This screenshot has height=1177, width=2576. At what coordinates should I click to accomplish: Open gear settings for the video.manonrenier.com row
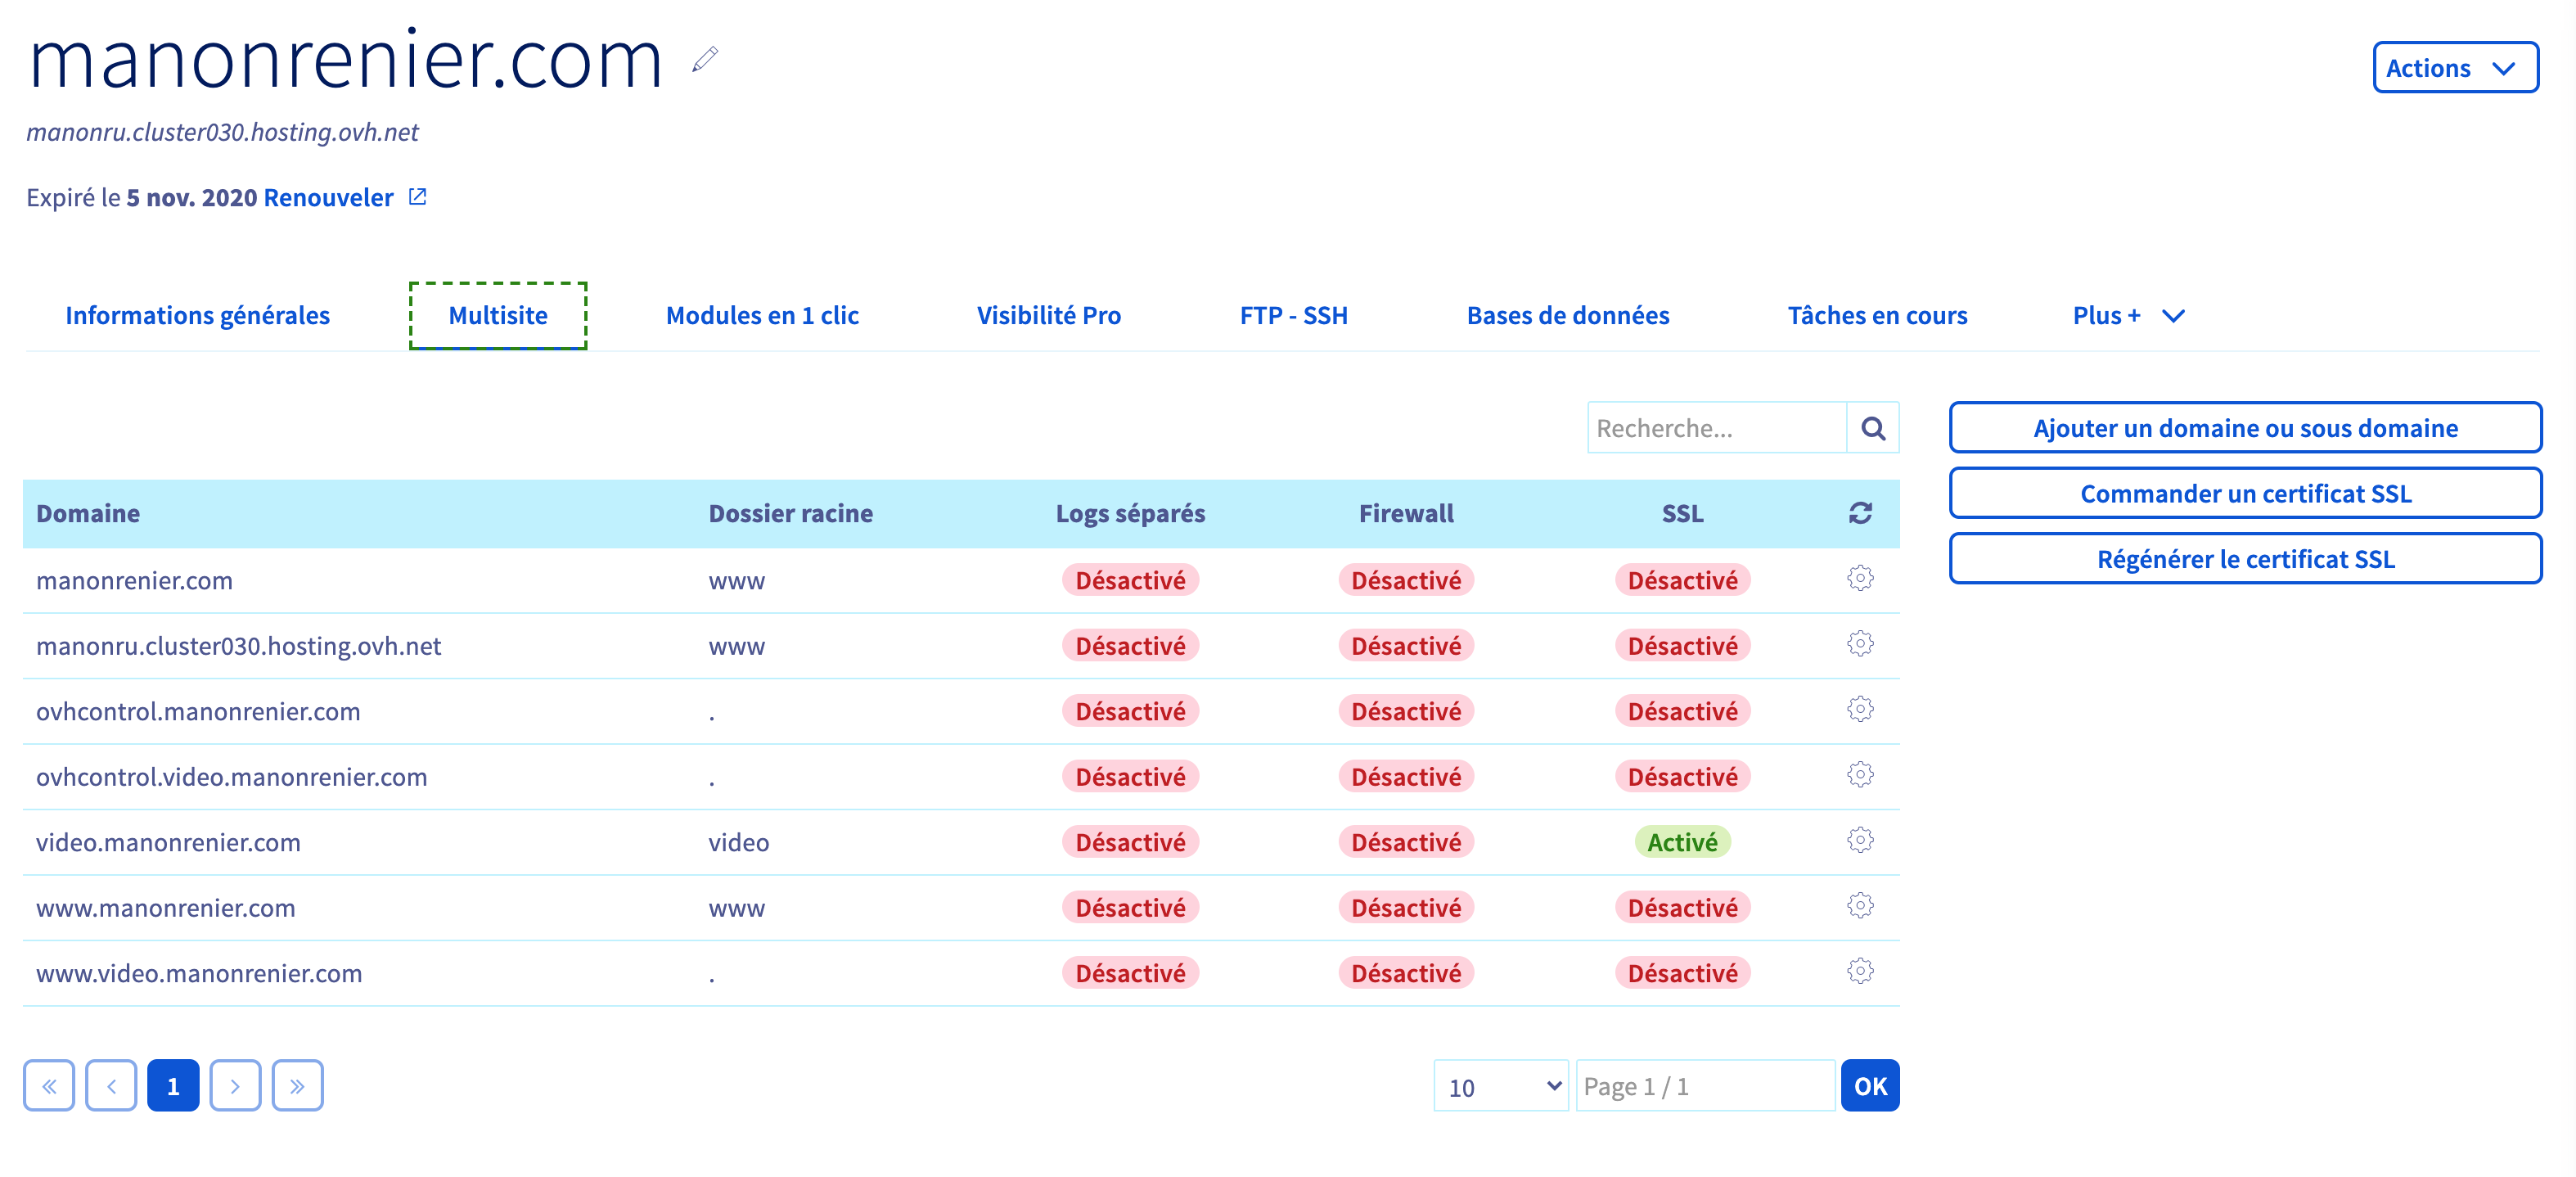point(1859,841)
